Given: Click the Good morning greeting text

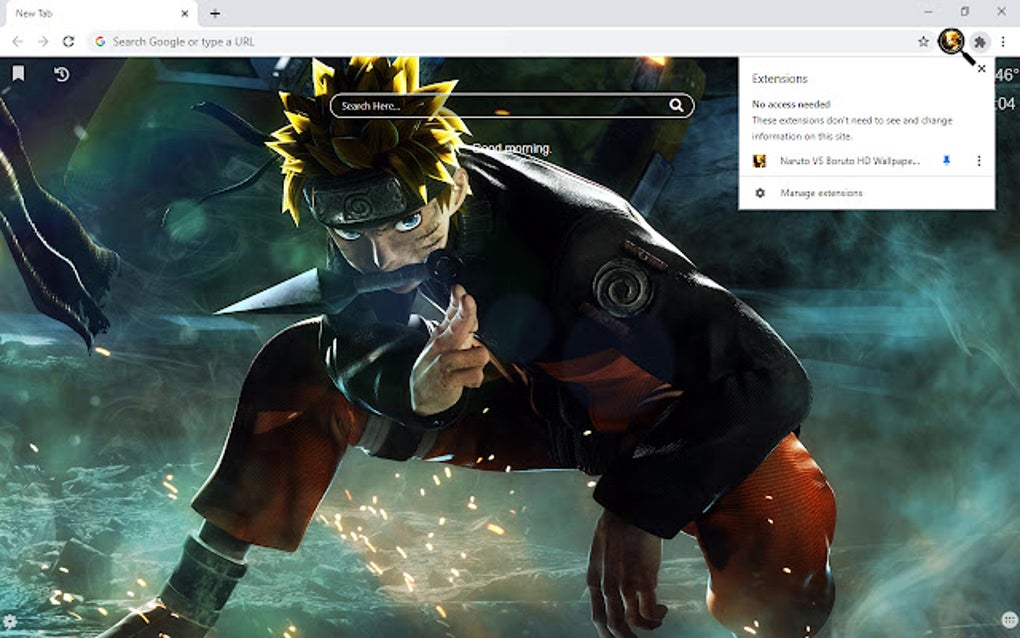Looking at the screenshot, I should 512,148.
